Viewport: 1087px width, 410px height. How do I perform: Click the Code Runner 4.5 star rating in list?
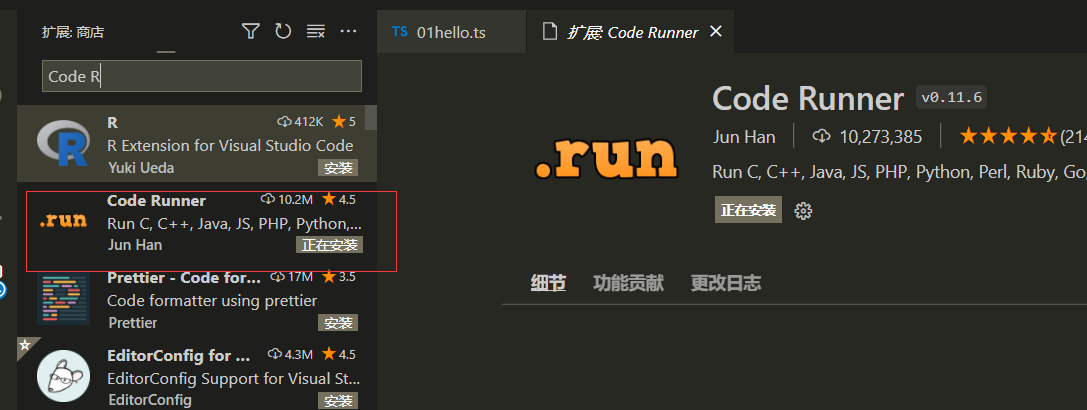338,200
